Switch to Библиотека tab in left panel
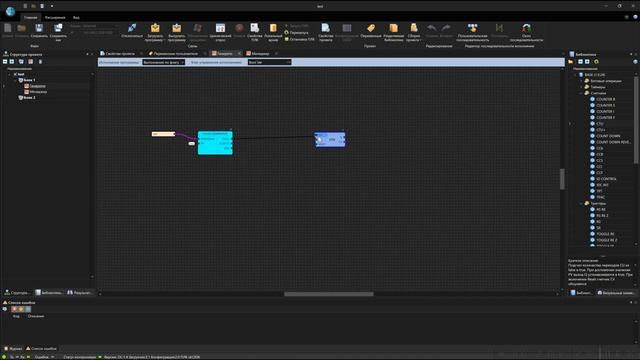This screenshot has width=640, height=360. click(x=48, y=293)
